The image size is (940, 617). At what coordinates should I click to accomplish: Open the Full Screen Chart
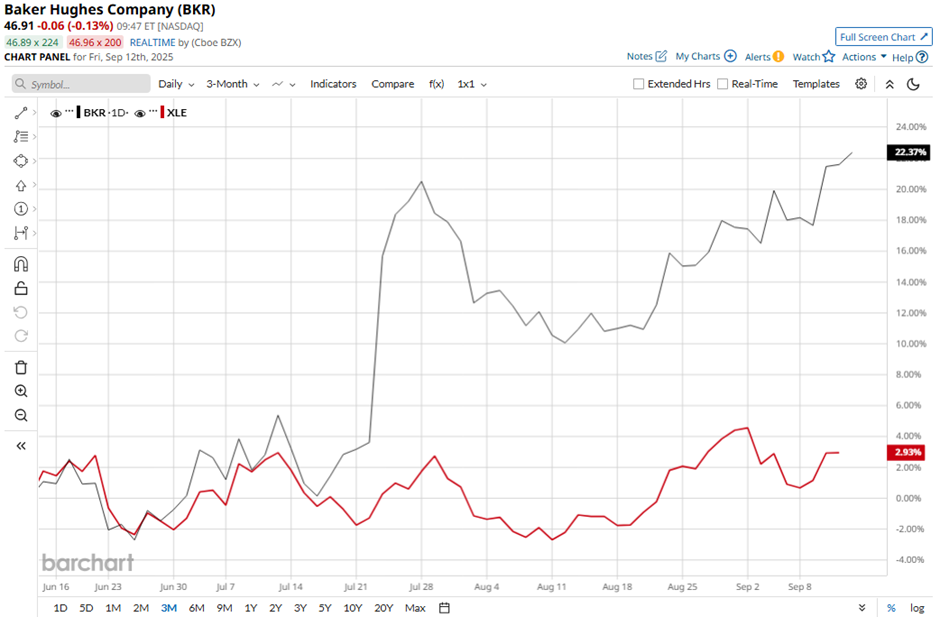click(x=884, y=37)
